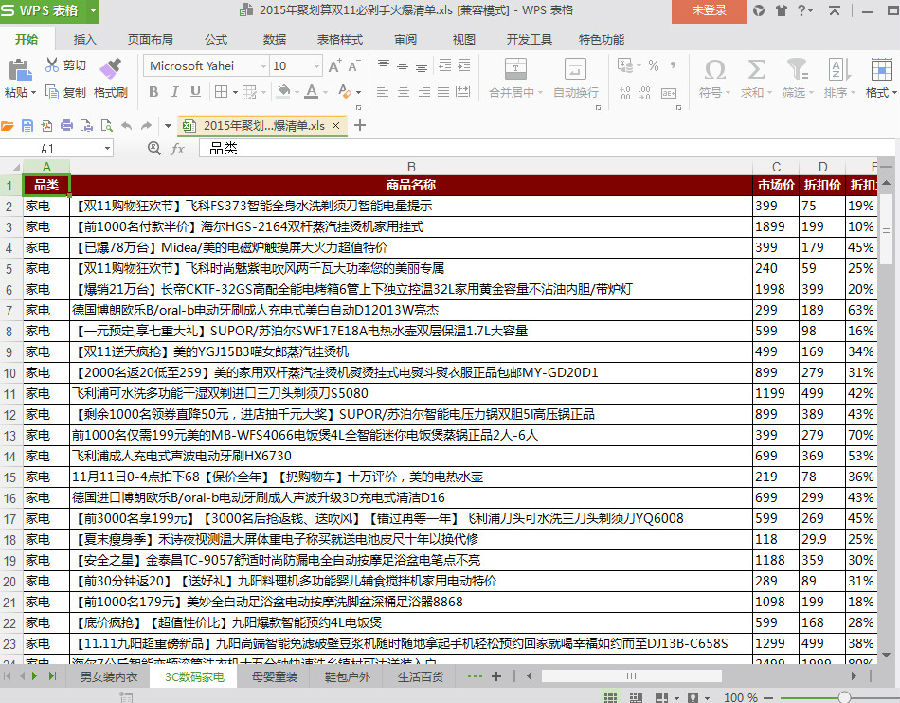Viewport: 900px width, 703px height.
Task: Align text to bottom
Action: click(x=421, y=67)
